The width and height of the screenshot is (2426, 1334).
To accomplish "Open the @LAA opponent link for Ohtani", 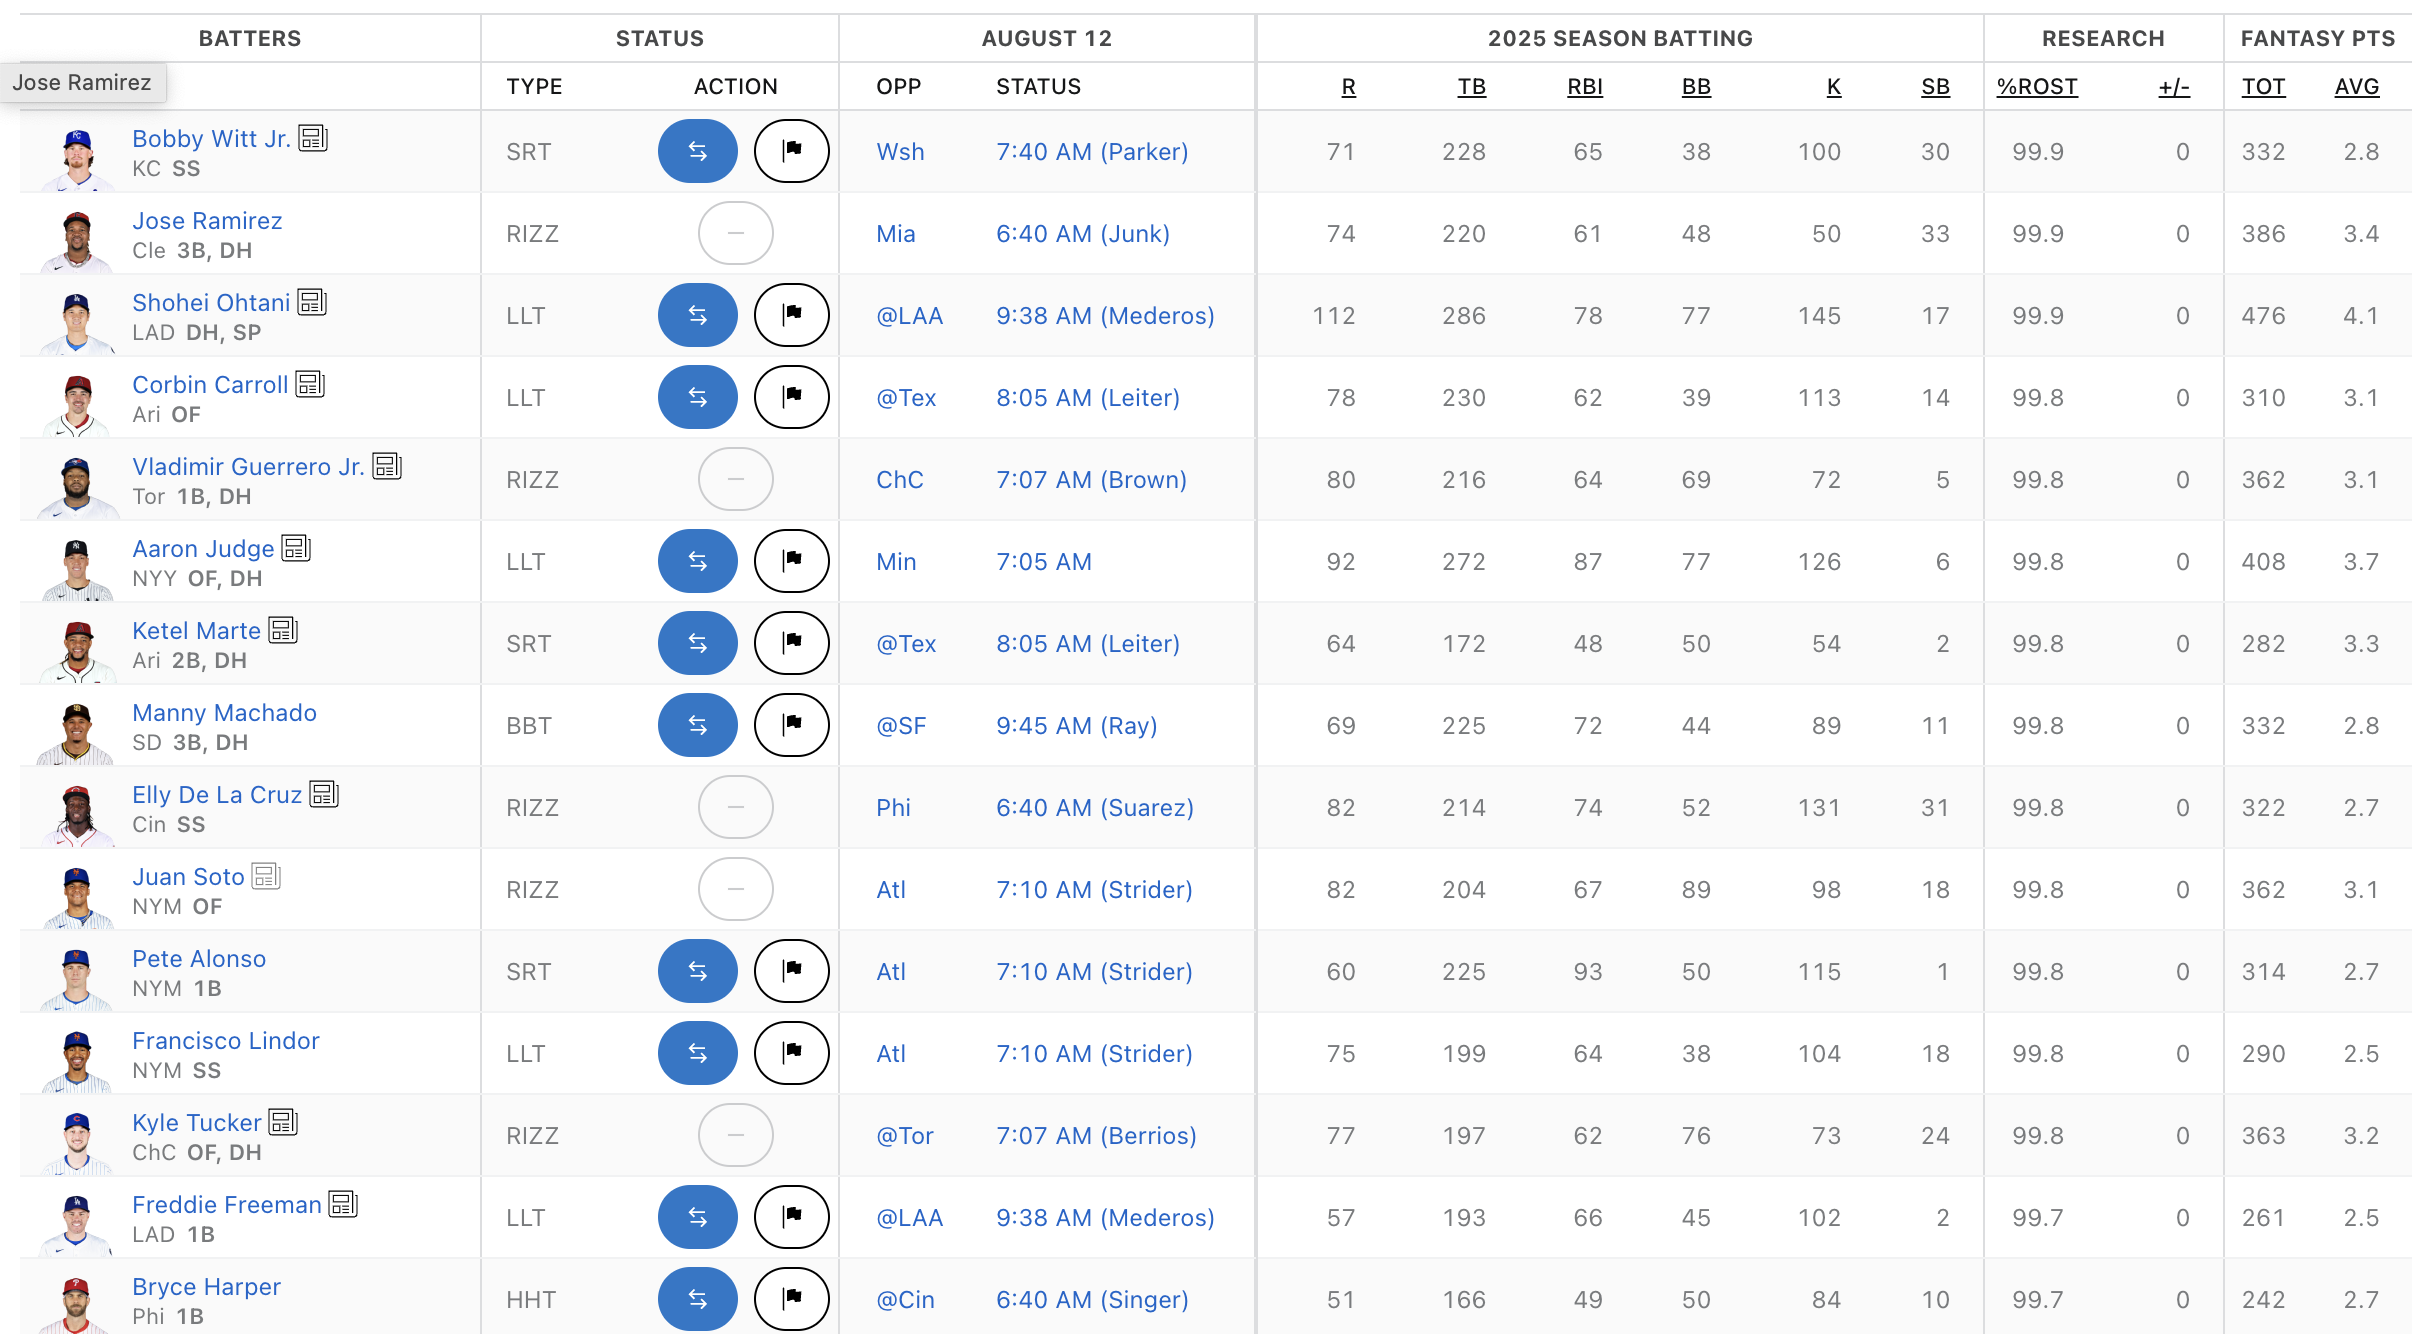I will (x=909, y=315).
